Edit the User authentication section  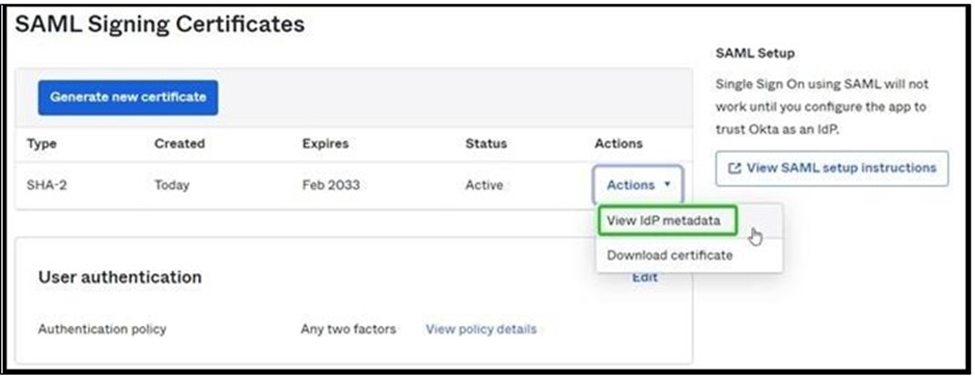[645, 277]
